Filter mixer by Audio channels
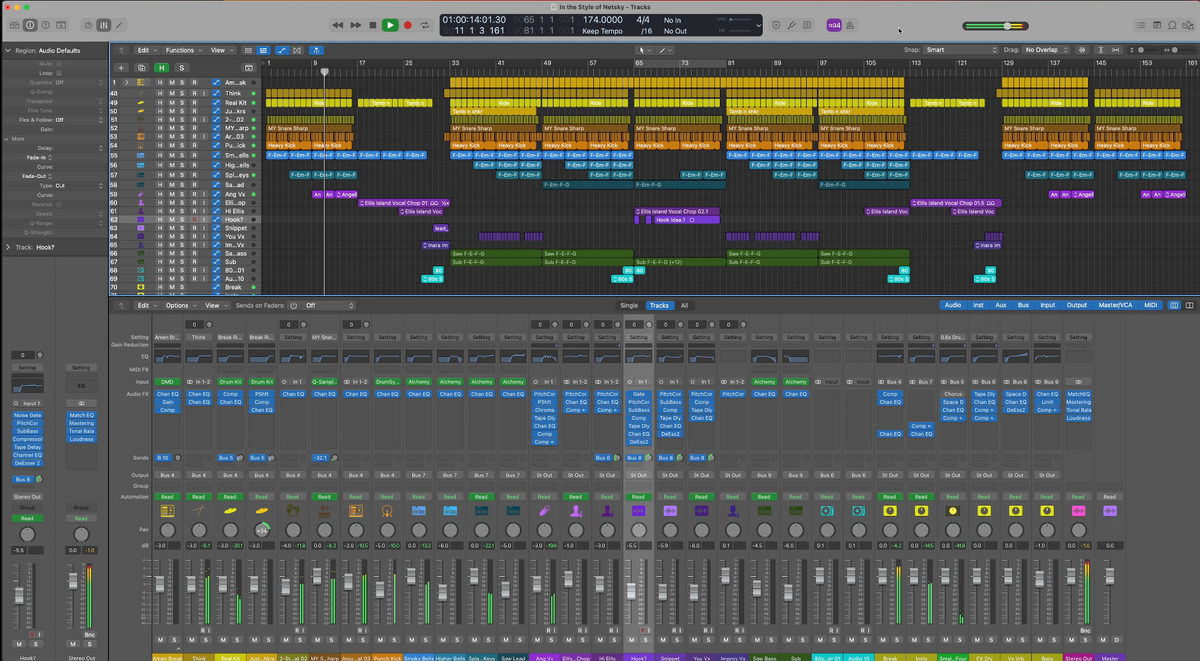Viewport: 1200px width, 661px height. click(953, 305)
